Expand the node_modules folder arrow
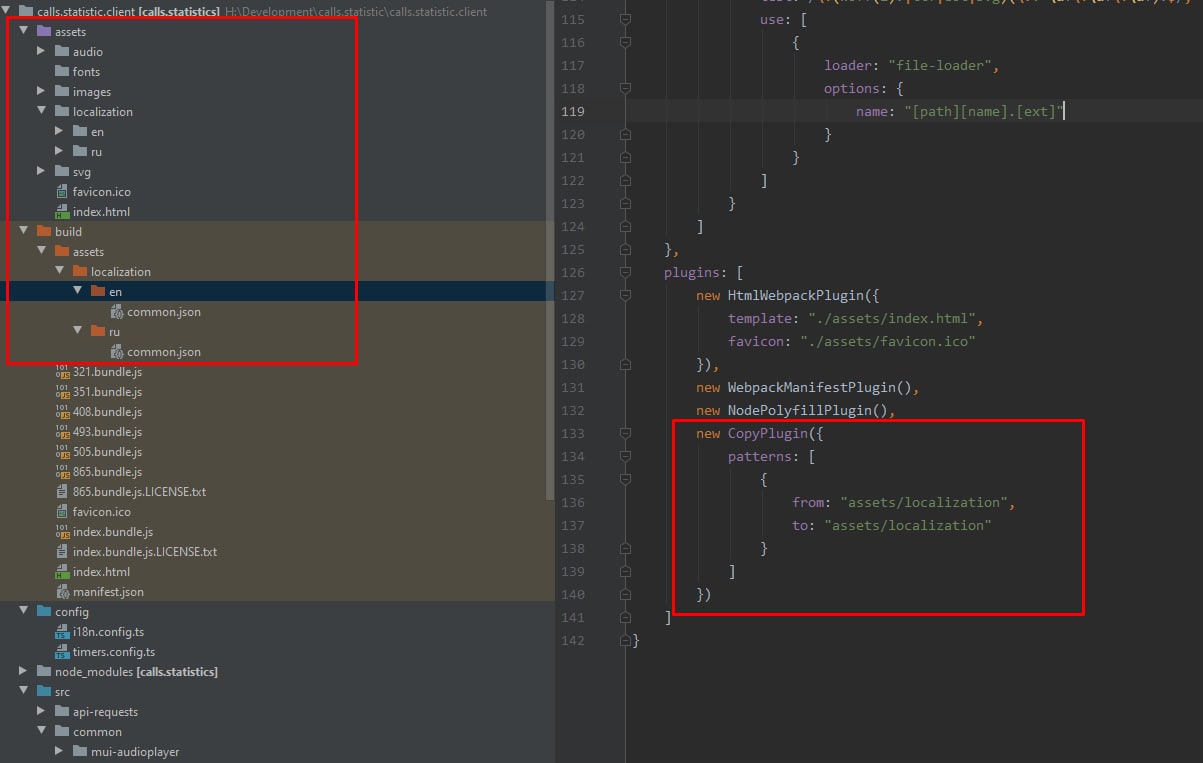Viewport: 1203px width, 763px height. click(x=23, y=671)
